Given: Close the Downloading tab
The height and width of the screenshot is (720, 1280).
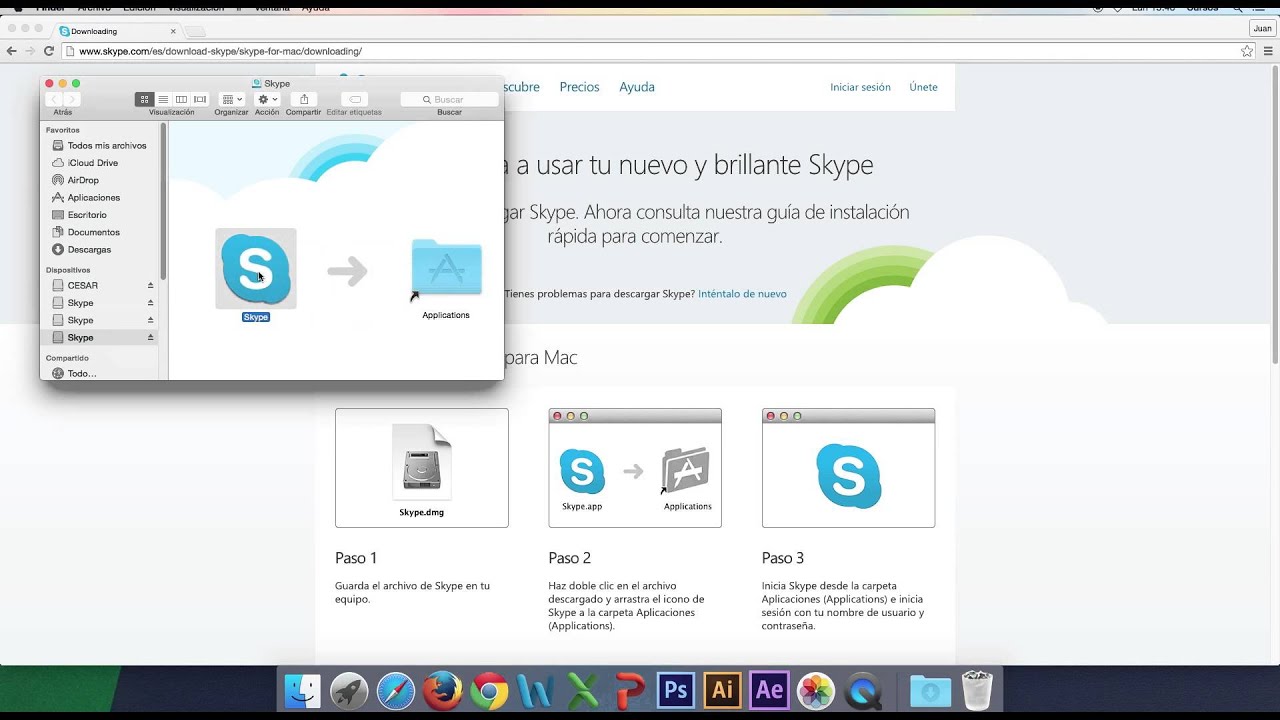Looking at the screenshot, I should (x=173, y=31).
